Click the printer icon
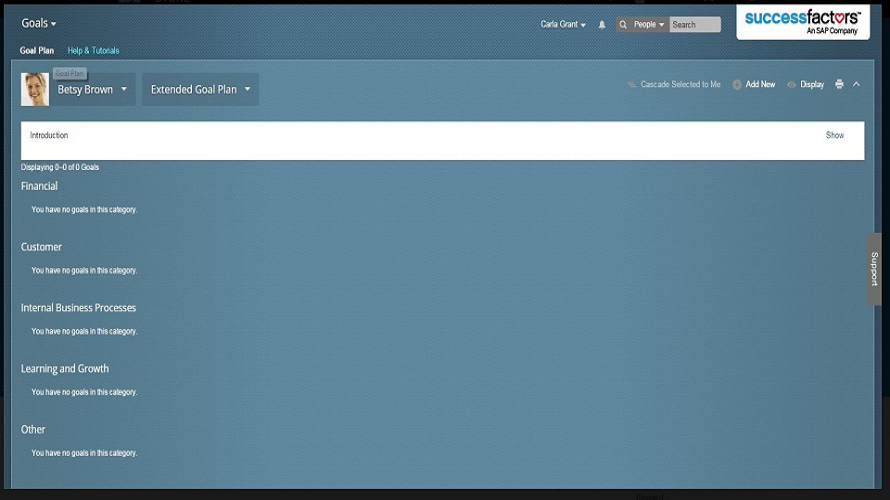The width and height of the screenshot is (890, 500). pos(839,85)
